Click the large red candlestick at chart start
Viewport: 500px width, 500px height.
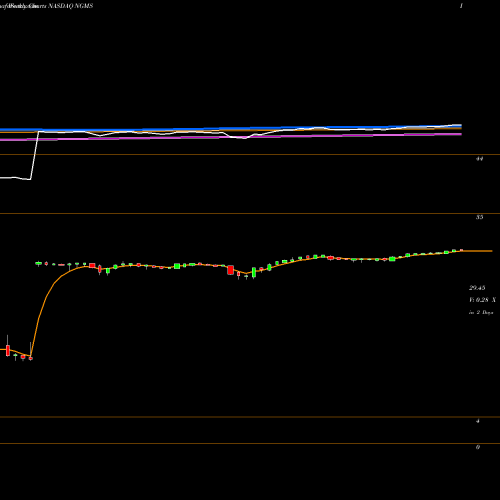pyautogui.click(x=8, y=351)
